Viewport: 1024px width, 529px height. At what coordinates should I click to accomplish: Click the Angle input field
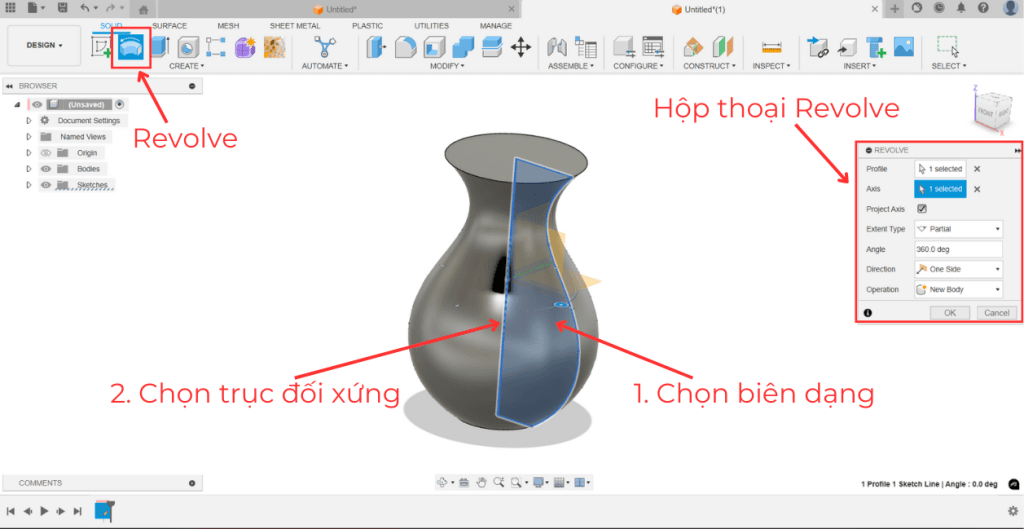[958, 249]
